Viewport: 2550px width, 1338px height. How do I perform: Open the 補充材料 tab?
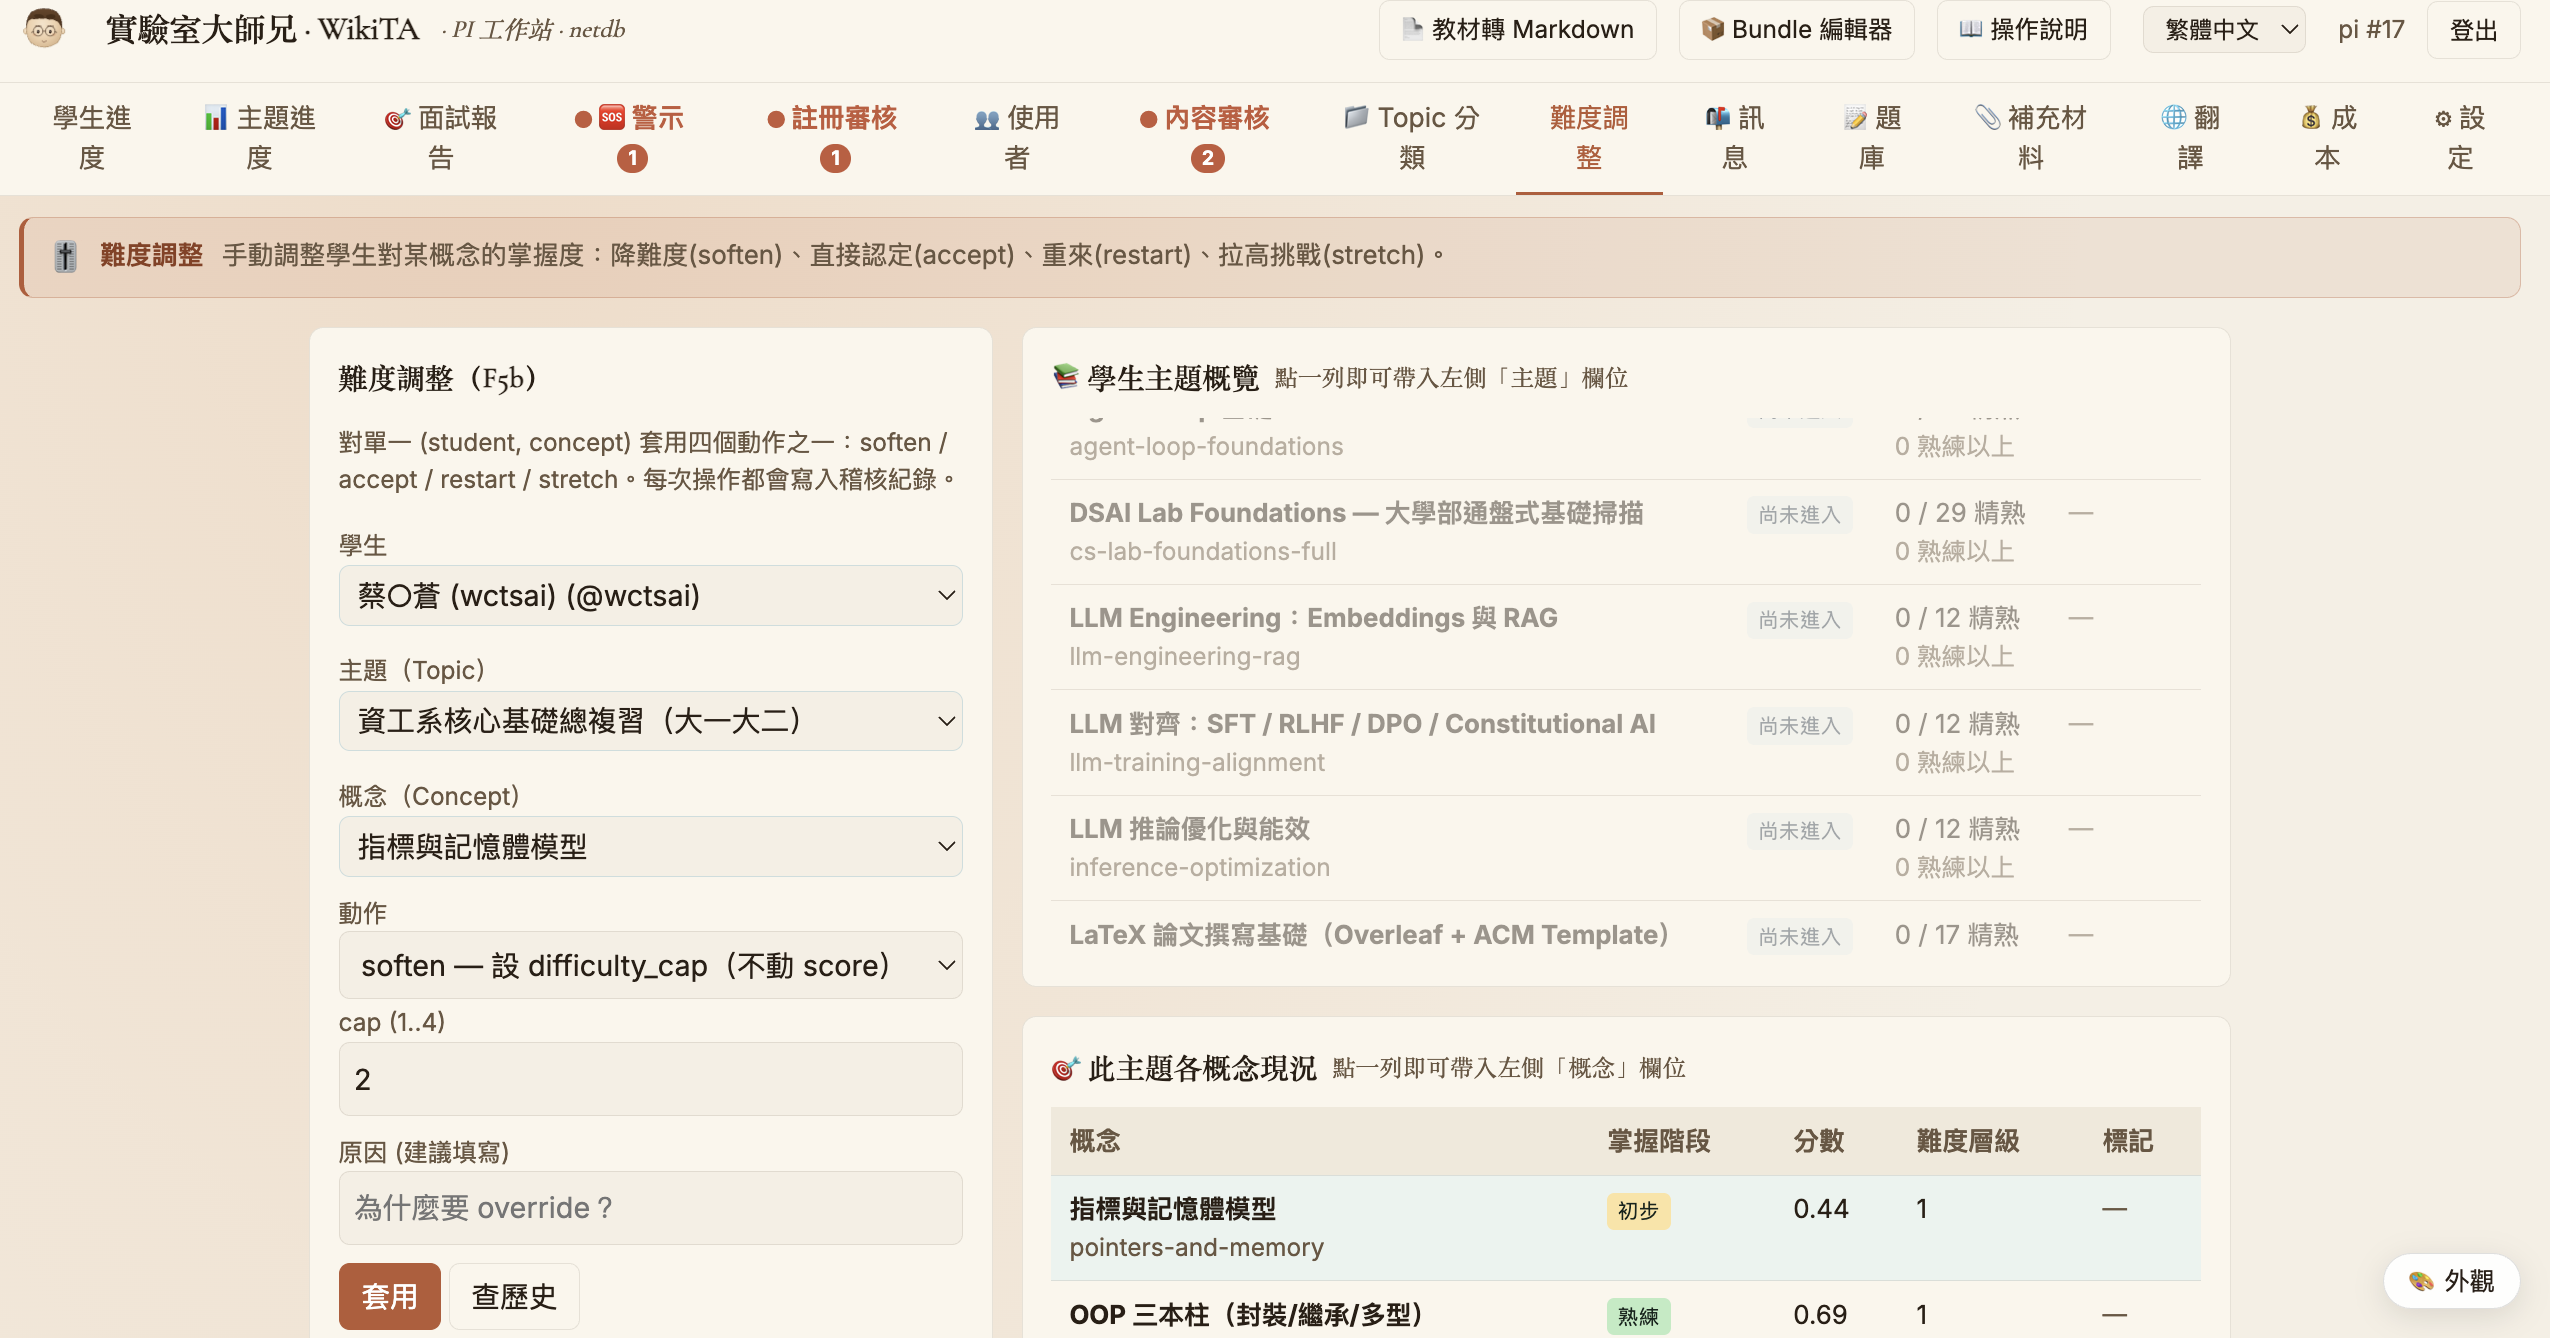2031,138
